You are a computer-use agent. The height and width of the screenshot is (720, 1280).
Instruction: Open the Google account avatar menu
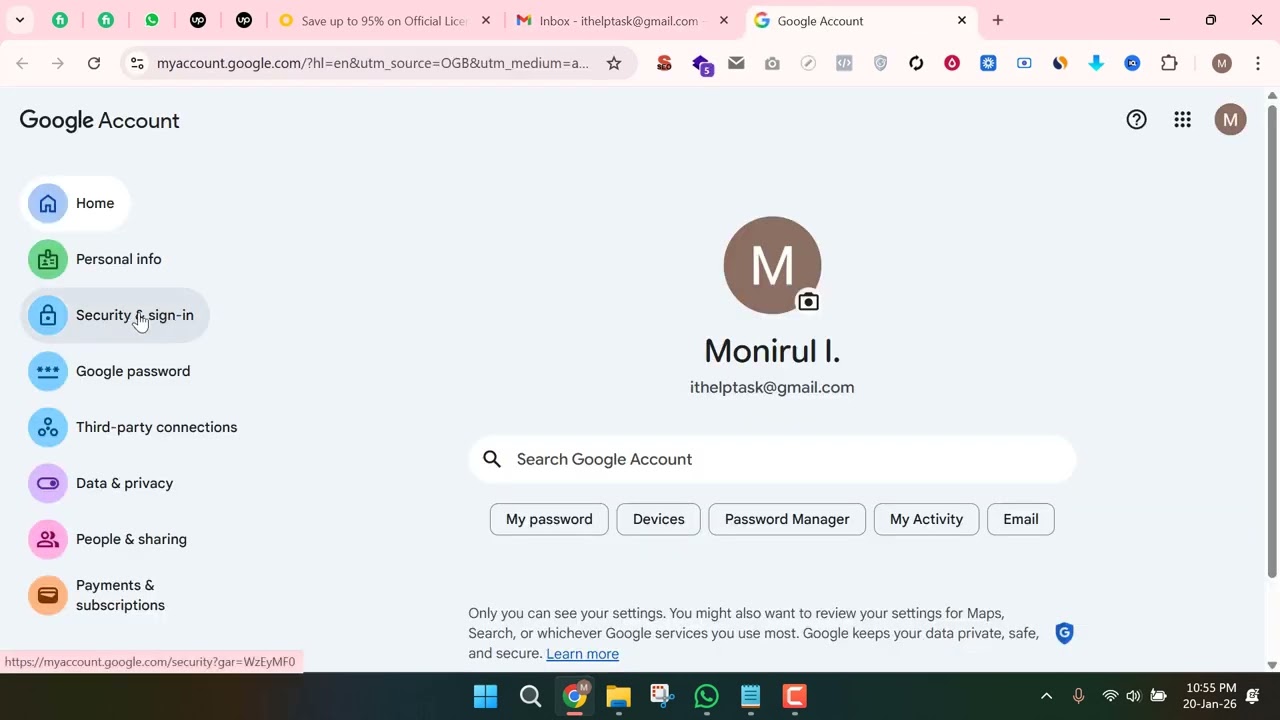[1230, 120]
